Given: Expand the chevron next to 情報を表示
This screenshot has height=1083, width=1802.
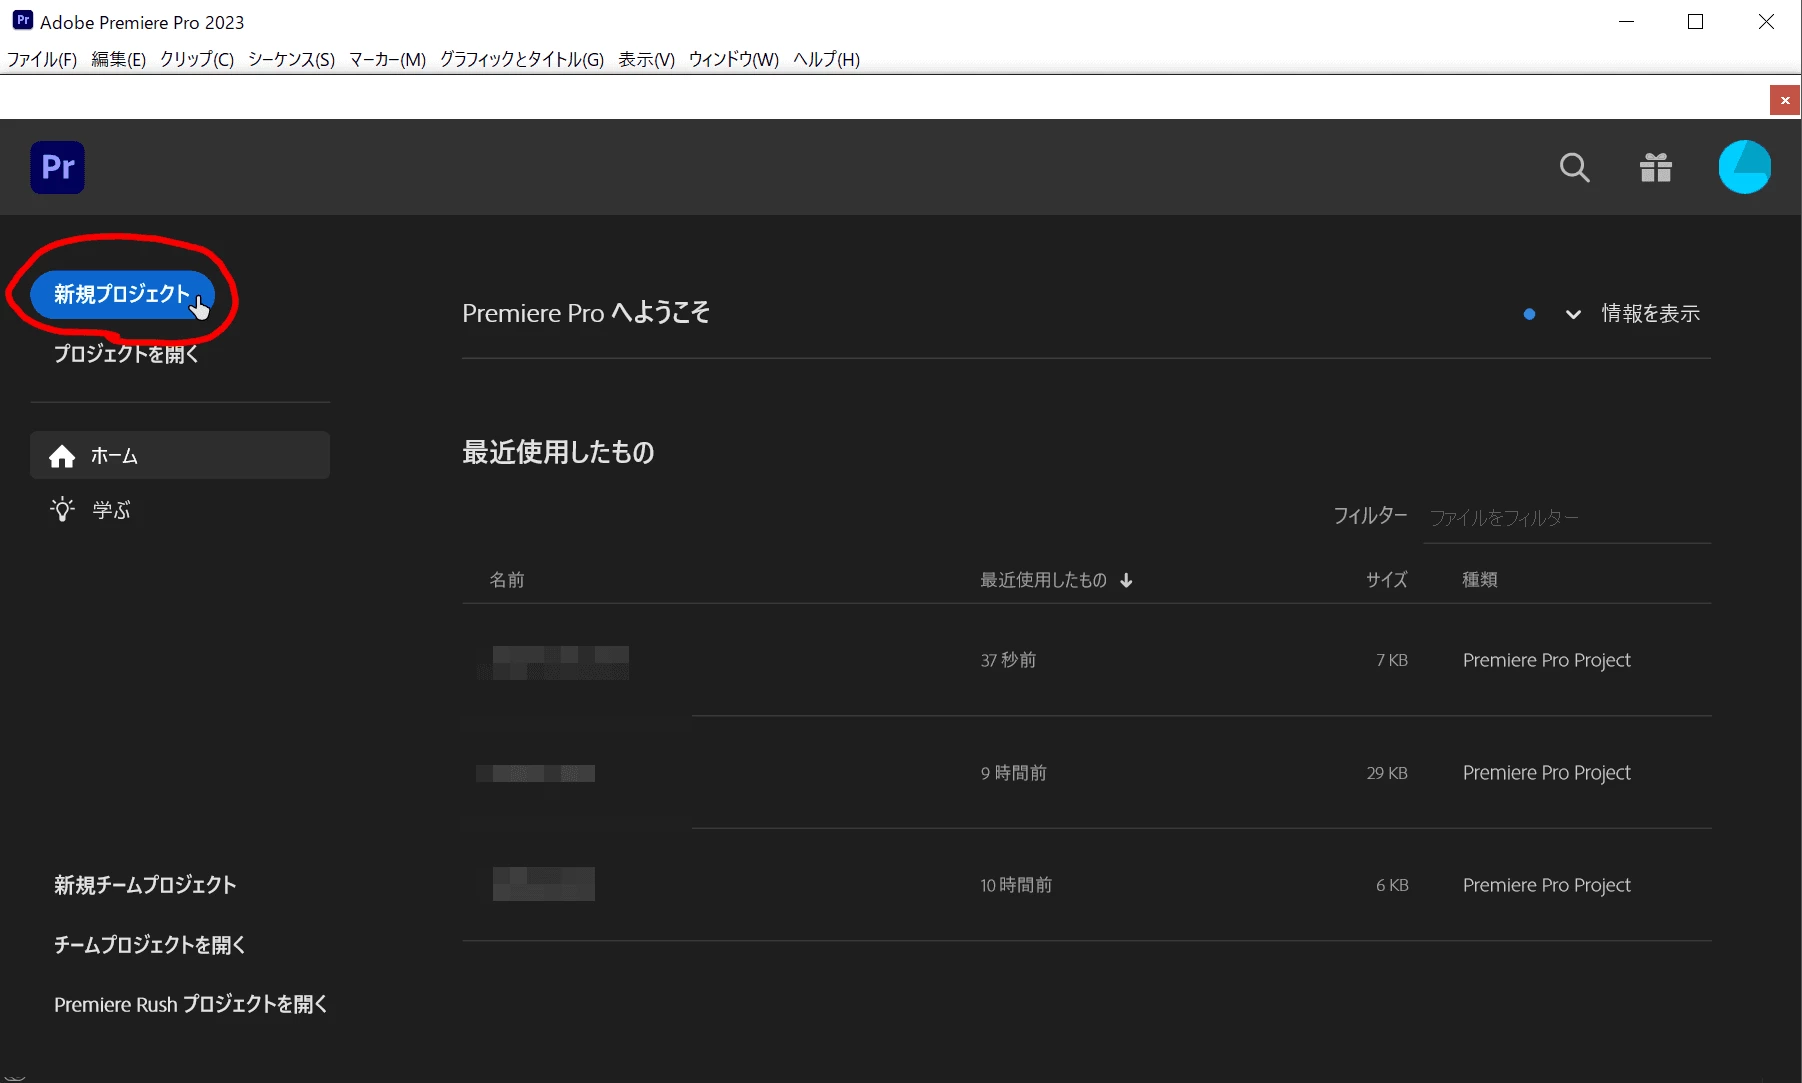Looking at the screenshot, I should pyautogui.click(x=1573, y=314).
